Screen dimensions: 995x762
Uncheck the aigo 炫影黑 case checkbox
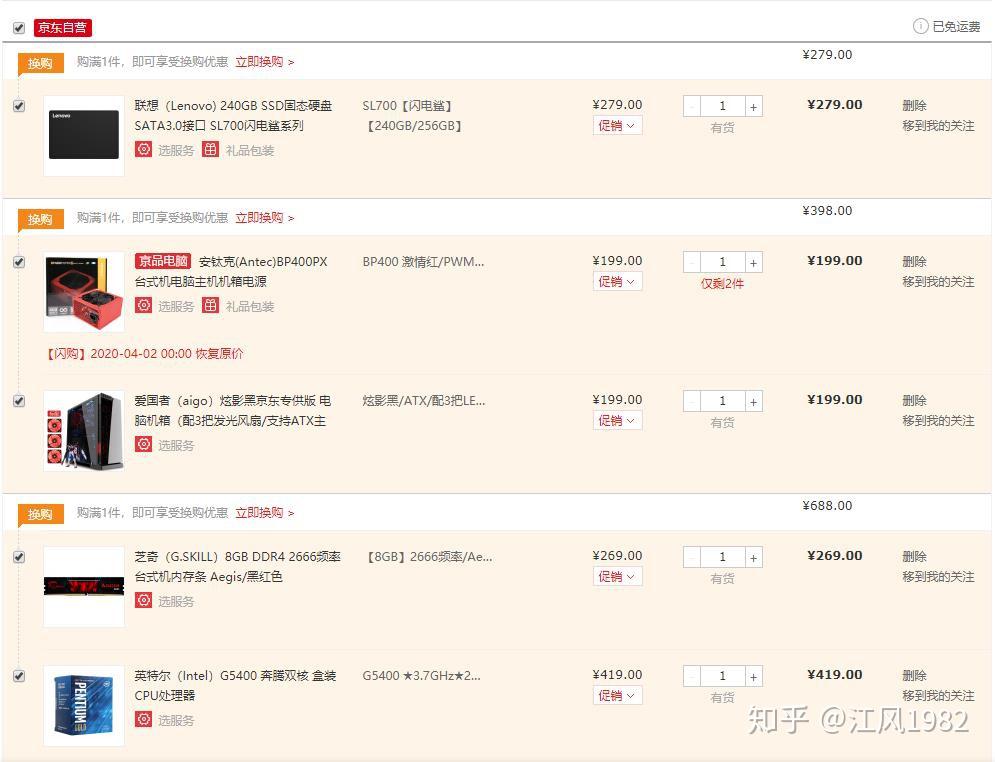point(19,401)
